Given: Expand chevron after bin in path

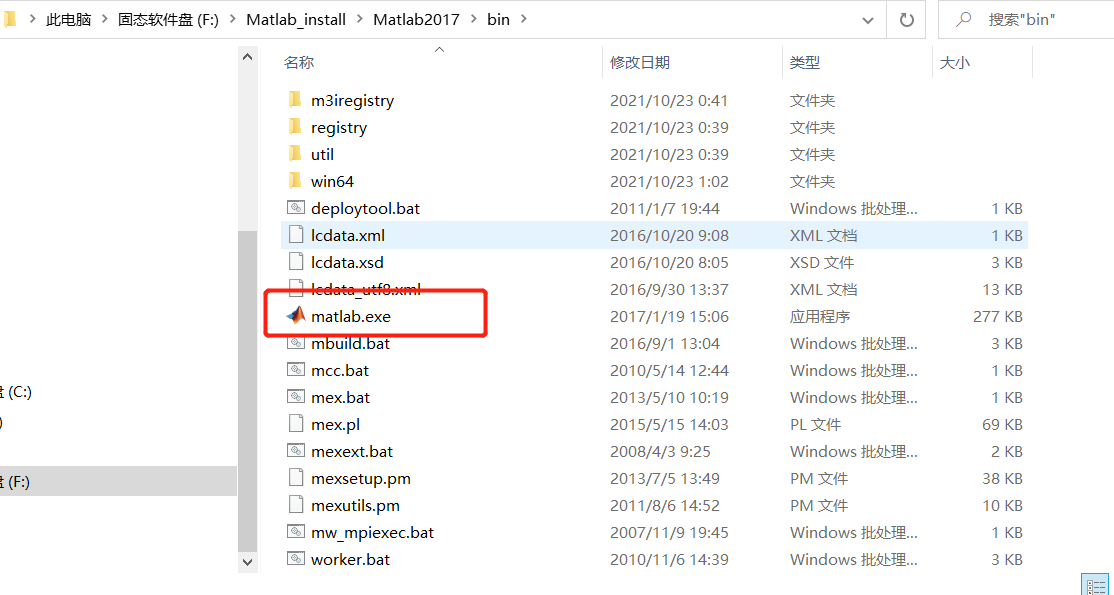Looking at the screenshot, I should click(524, 20).
